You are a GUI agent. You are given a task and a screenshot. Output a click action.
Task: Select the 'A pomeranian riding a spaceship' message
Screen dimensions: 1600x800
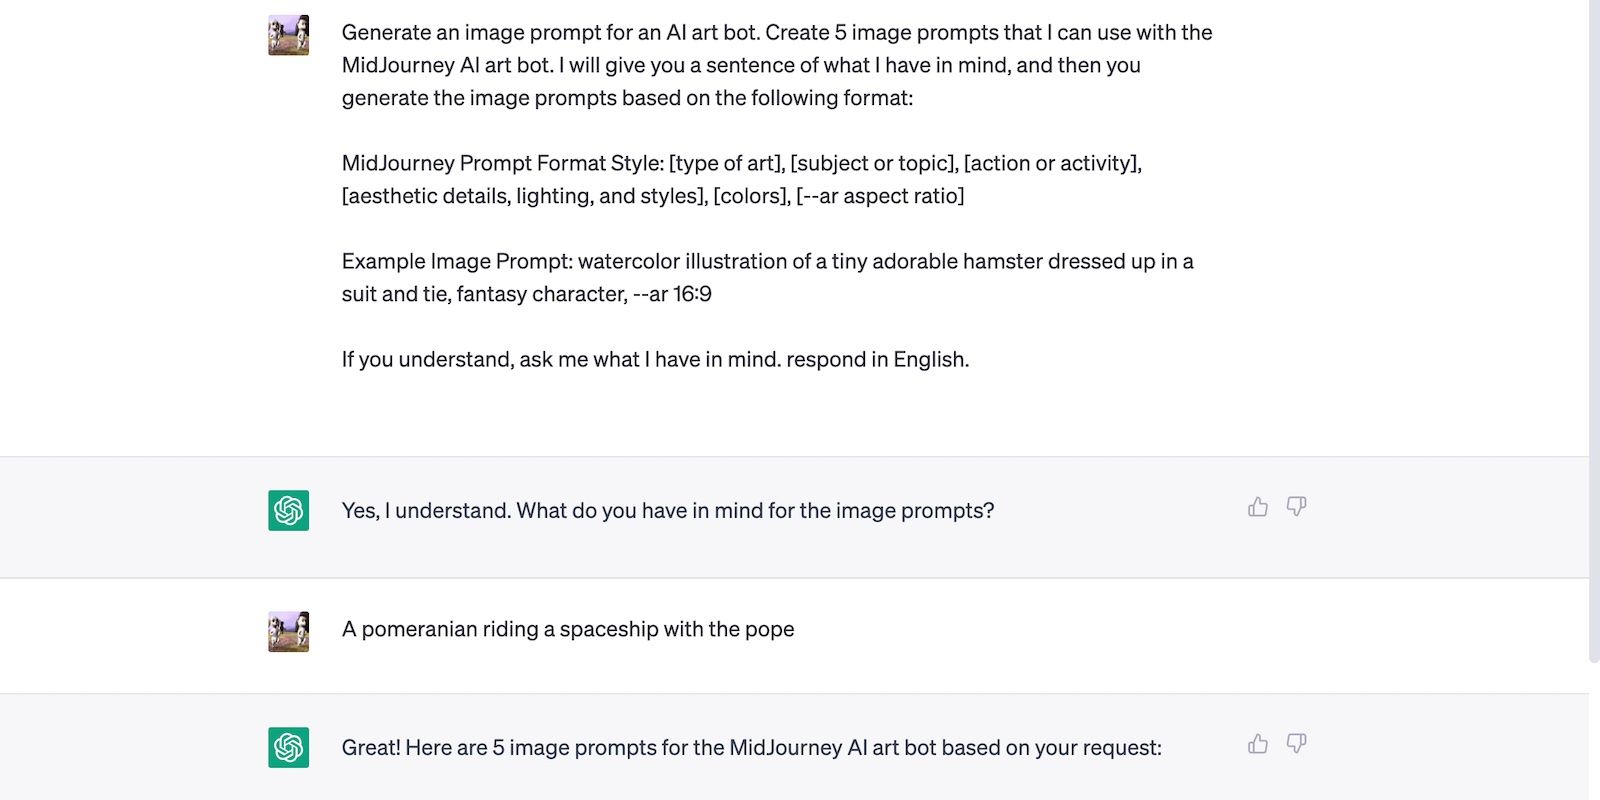click(x=568, y=629)
